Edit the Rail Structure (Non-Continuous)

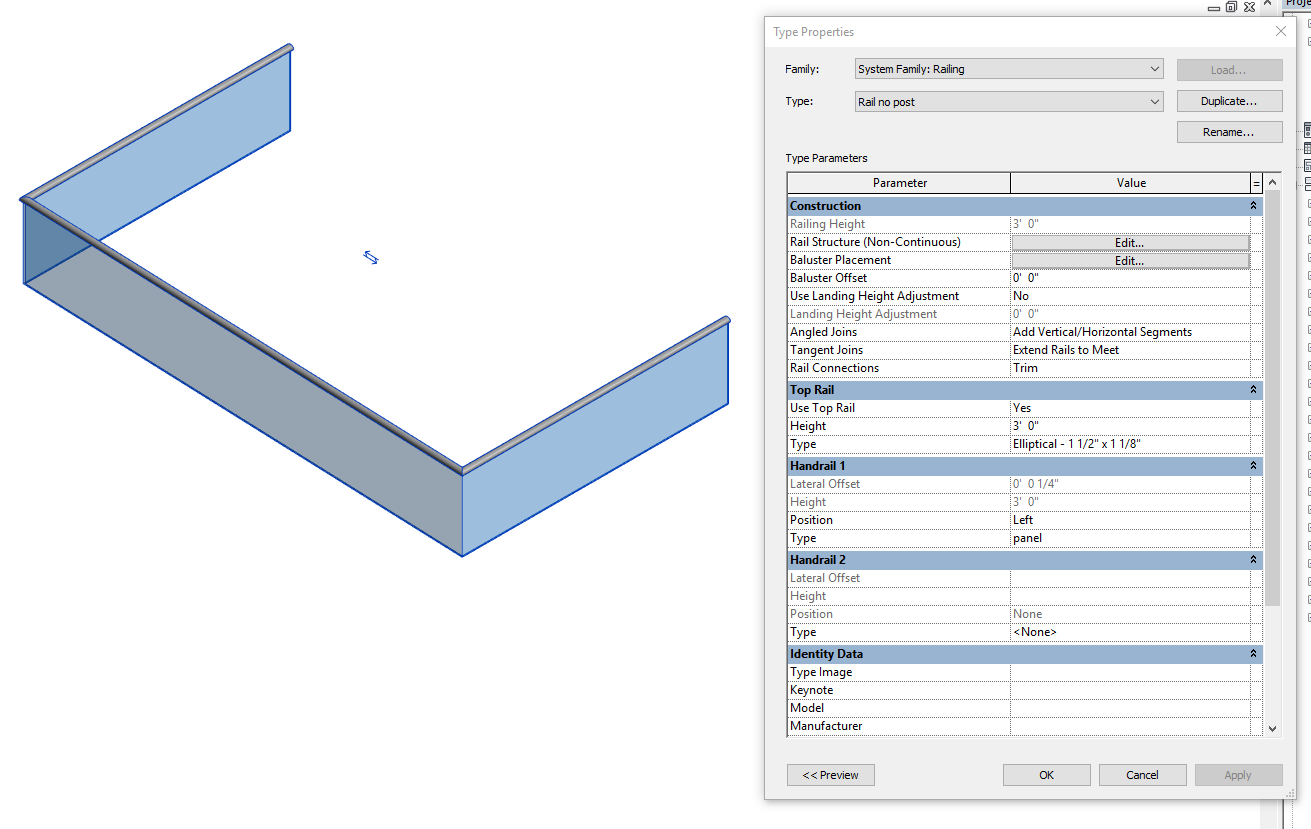coord(1128,241)
